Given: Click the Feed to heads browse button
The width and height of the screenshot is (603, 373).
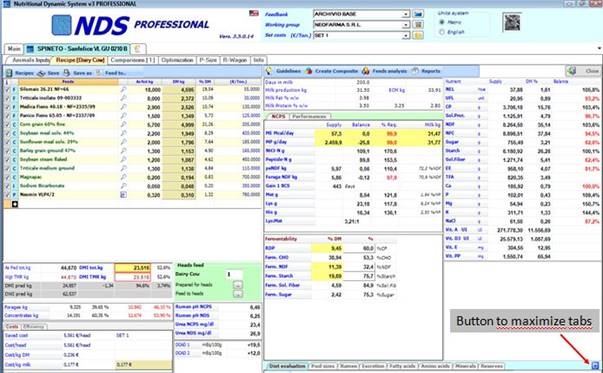Looking at the screenshot, I should tap(238, 294).
